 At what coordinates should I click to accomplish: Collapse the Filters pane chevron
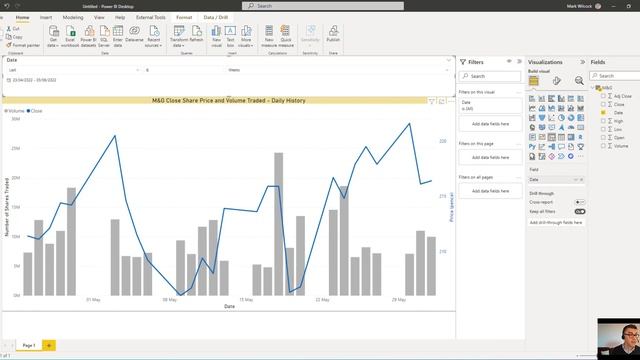click(x=520, y=61)
